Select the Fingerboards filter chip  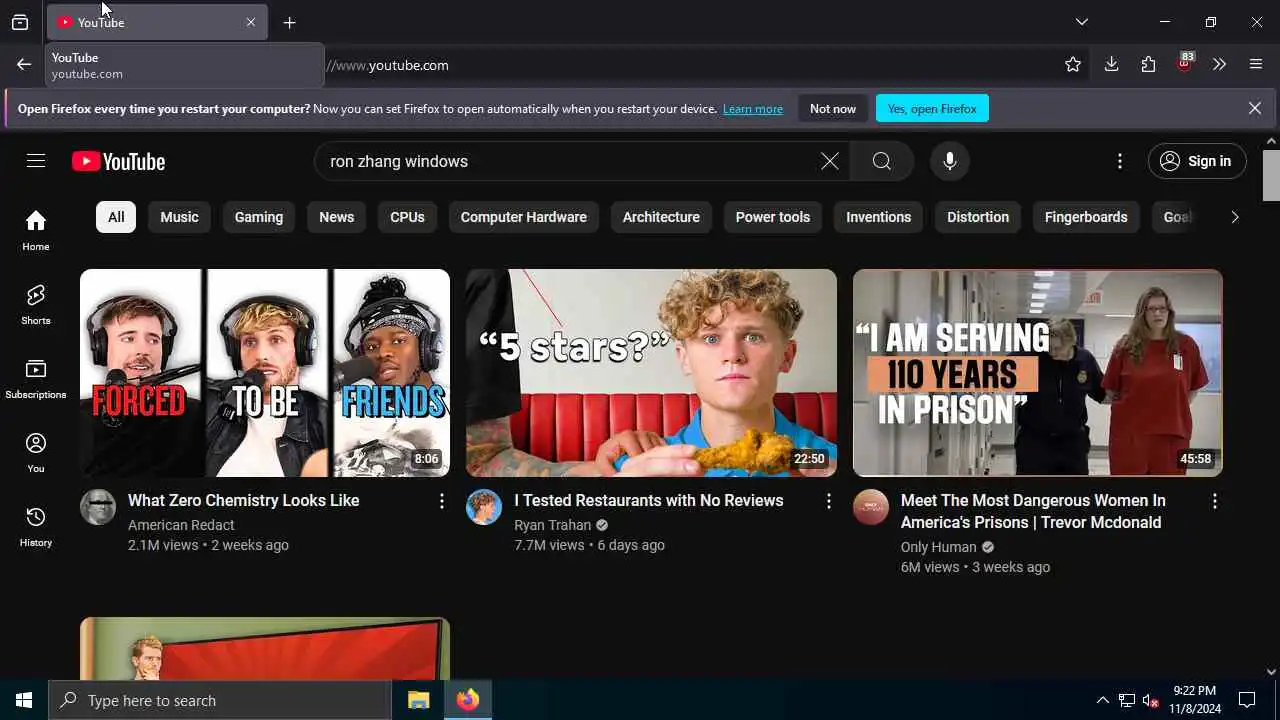(1086, 217)
